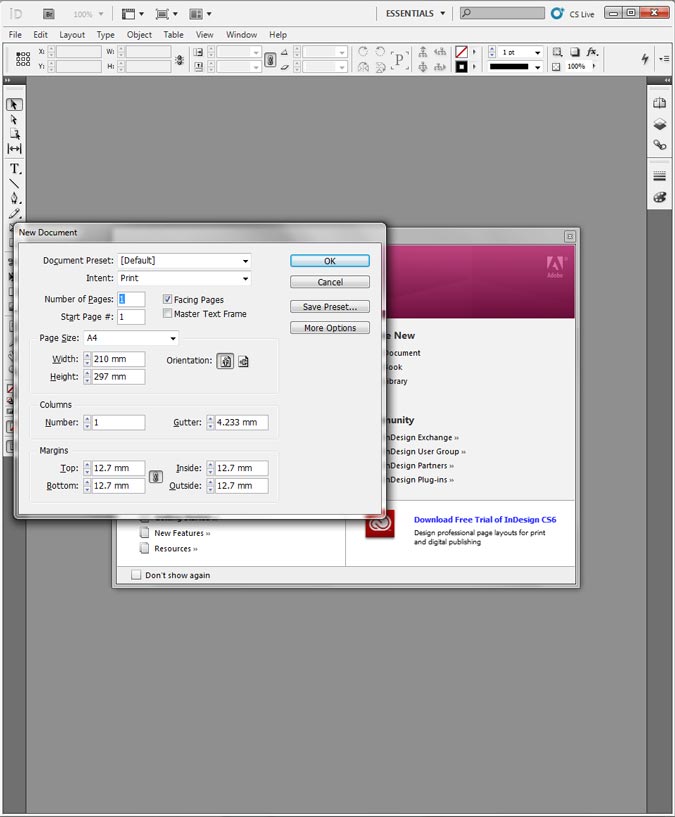Open the Window menu
This screenshot has height=817, width=675.
click(x=241, y=35)
